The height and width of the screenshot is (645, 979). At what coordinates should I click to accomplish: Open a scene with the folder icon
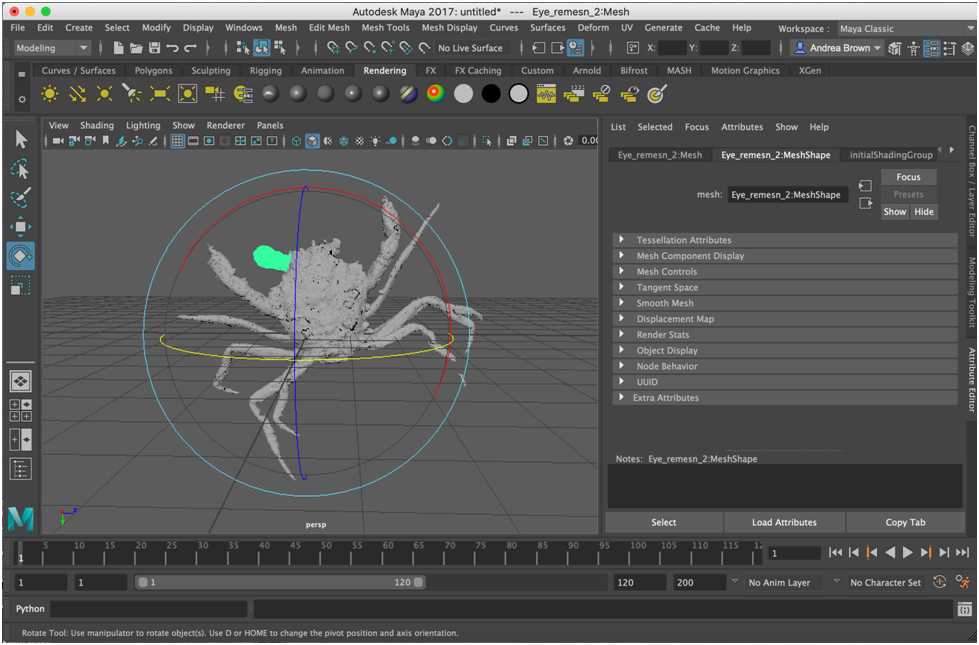point(135,48)
